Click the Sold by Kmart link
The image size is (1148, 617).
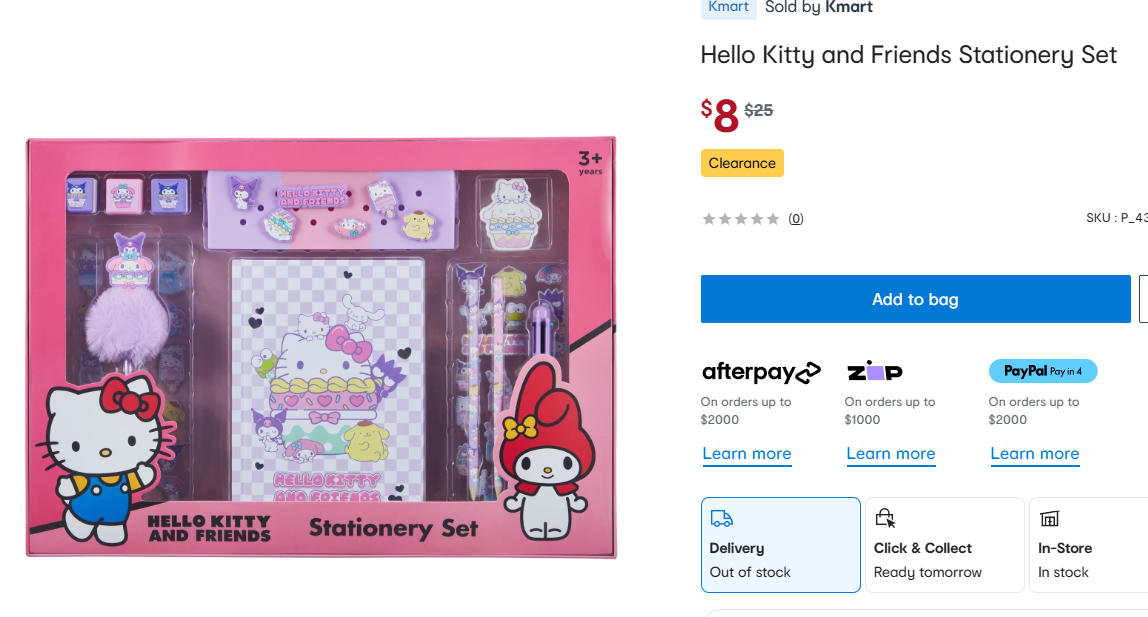[819, 8]
